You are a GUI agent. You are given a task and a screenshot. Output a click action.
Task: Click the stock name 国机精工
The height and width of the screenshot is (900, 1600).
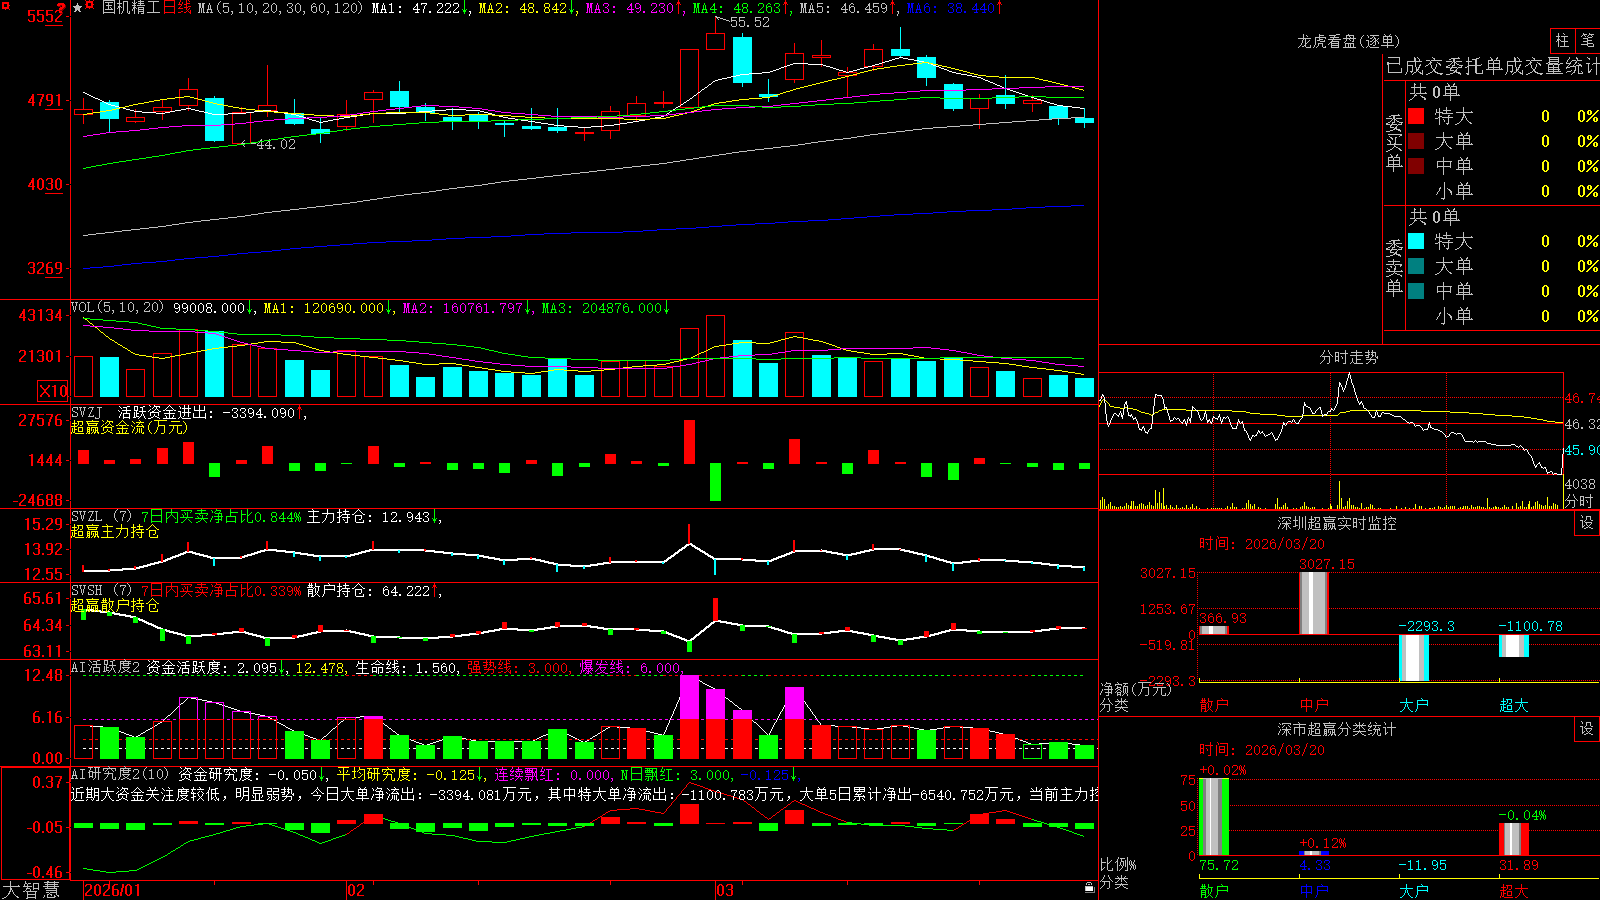click(130, 8)
